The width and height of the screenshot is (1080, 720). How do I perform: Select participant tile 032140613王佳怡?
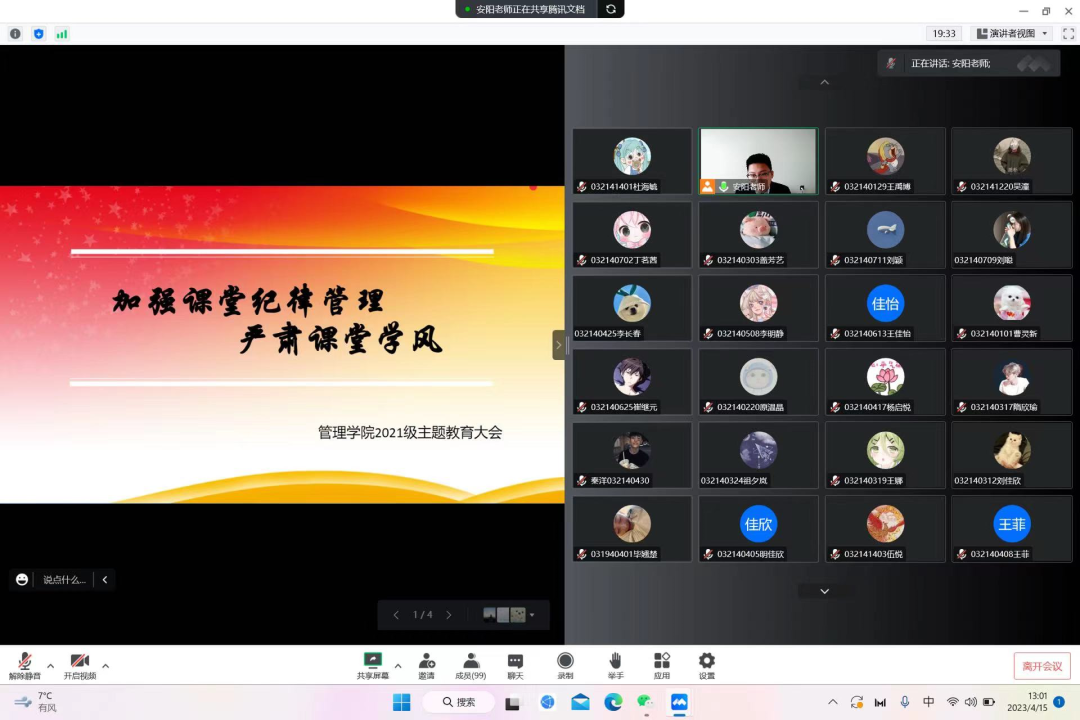885,308
